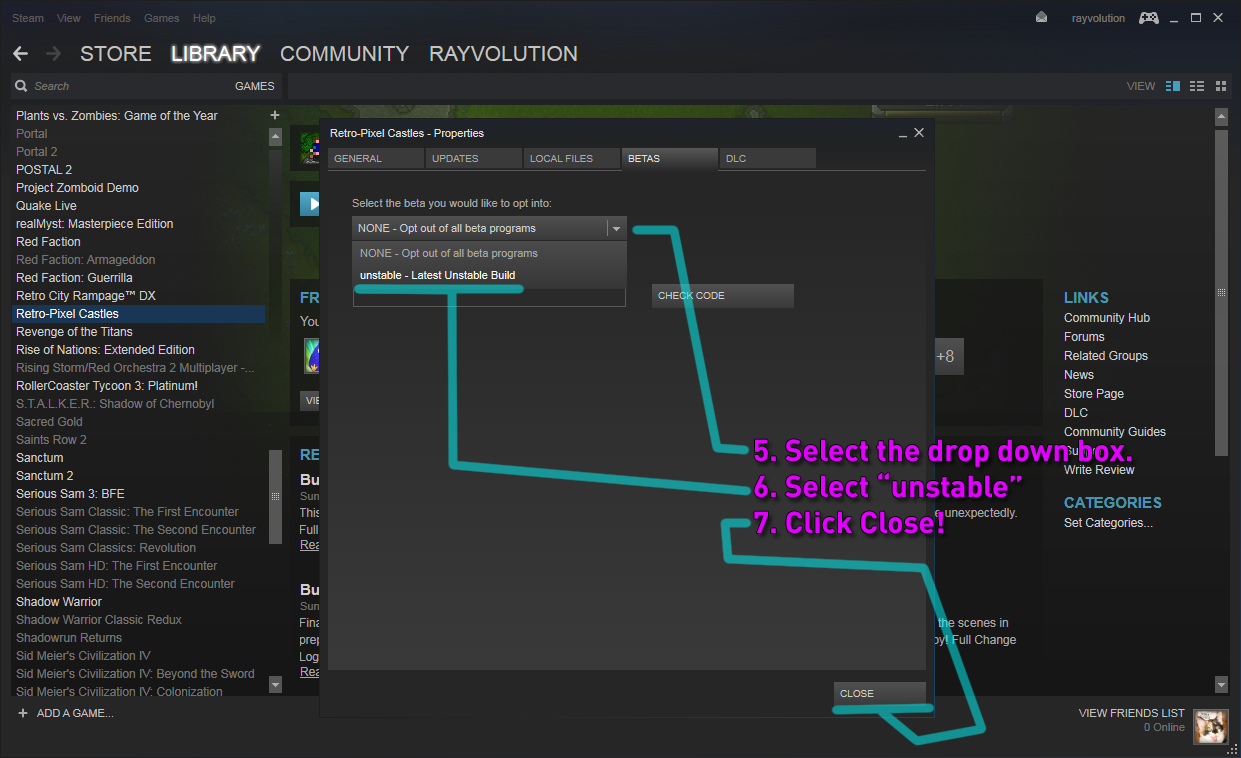Click the games search field
The image size is (1241, 758).
pos(130,86)
